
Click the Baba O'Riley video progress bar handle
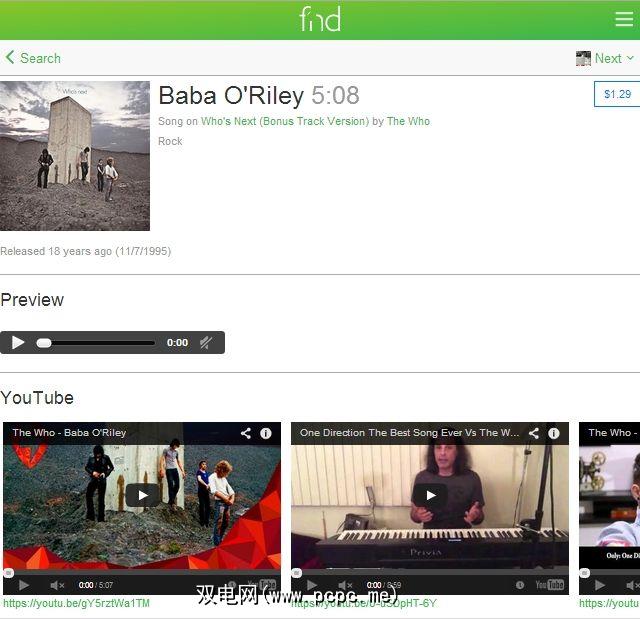point(9,573)
